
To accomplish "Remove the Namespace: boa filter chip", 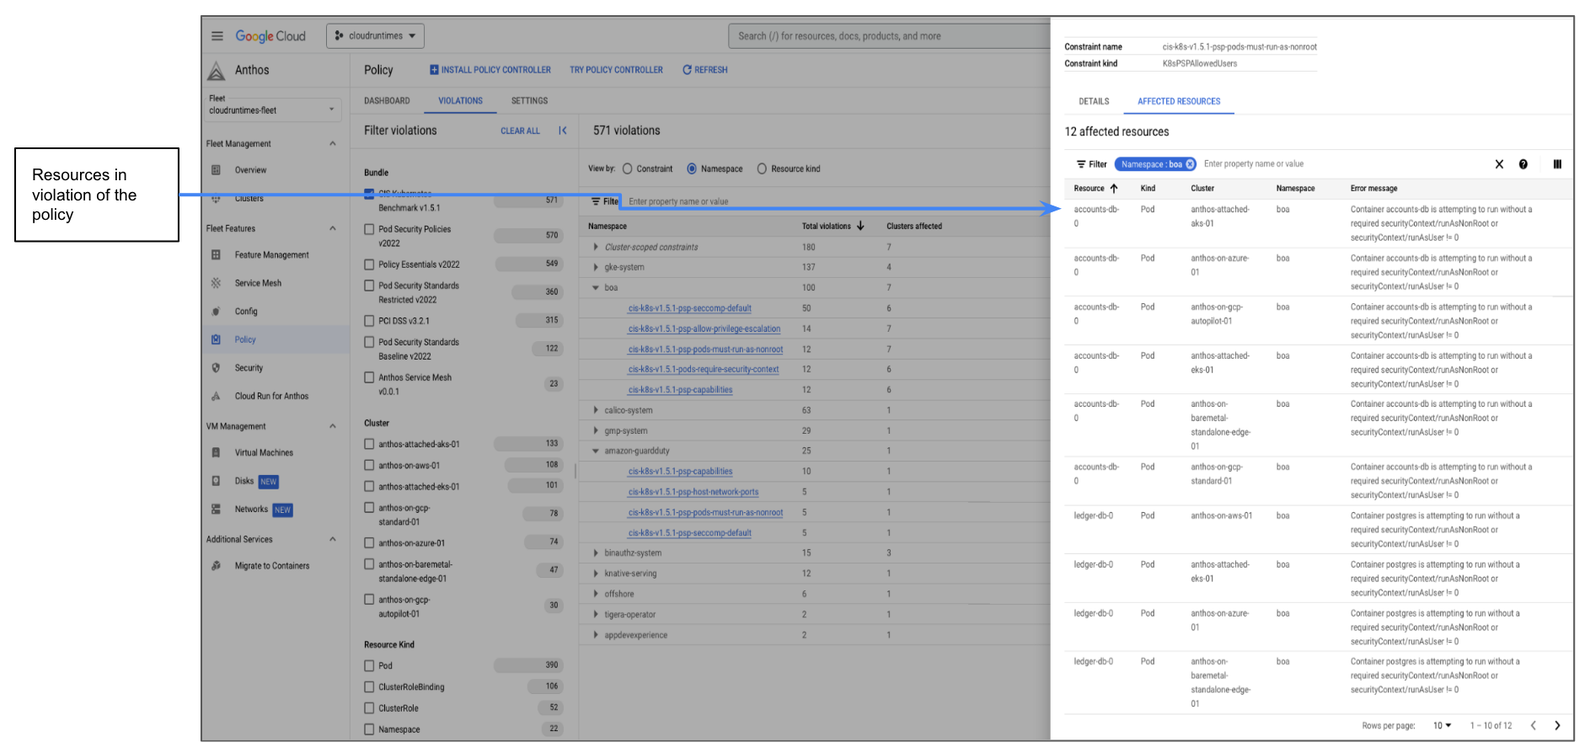I will [x=1190, y=164].
